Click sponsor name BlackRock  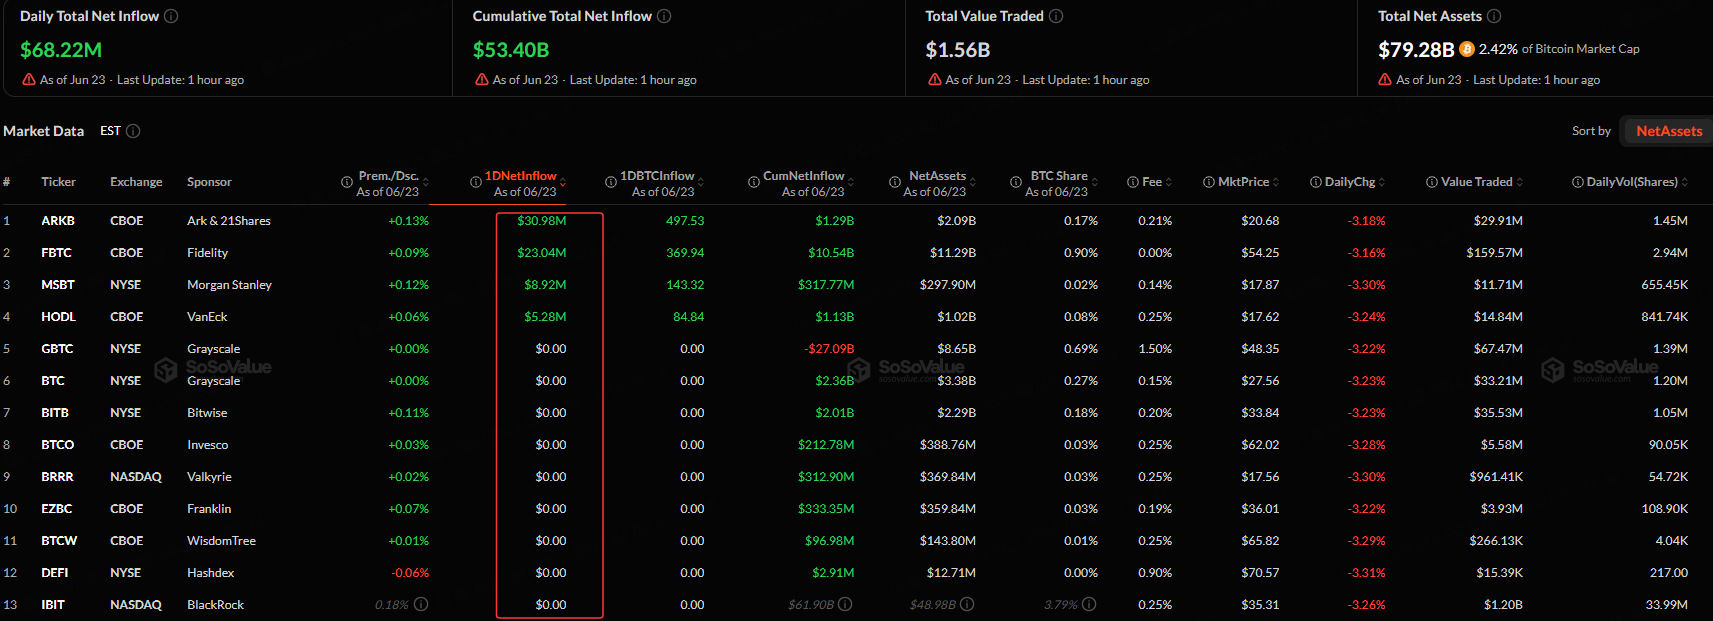[215, 605]
